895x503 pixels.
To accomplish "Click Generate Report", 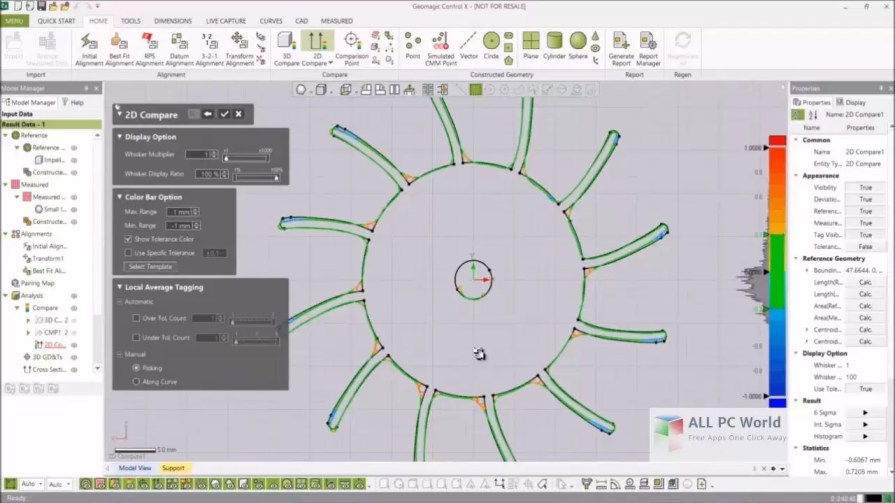I will click(x=621, y=49).
